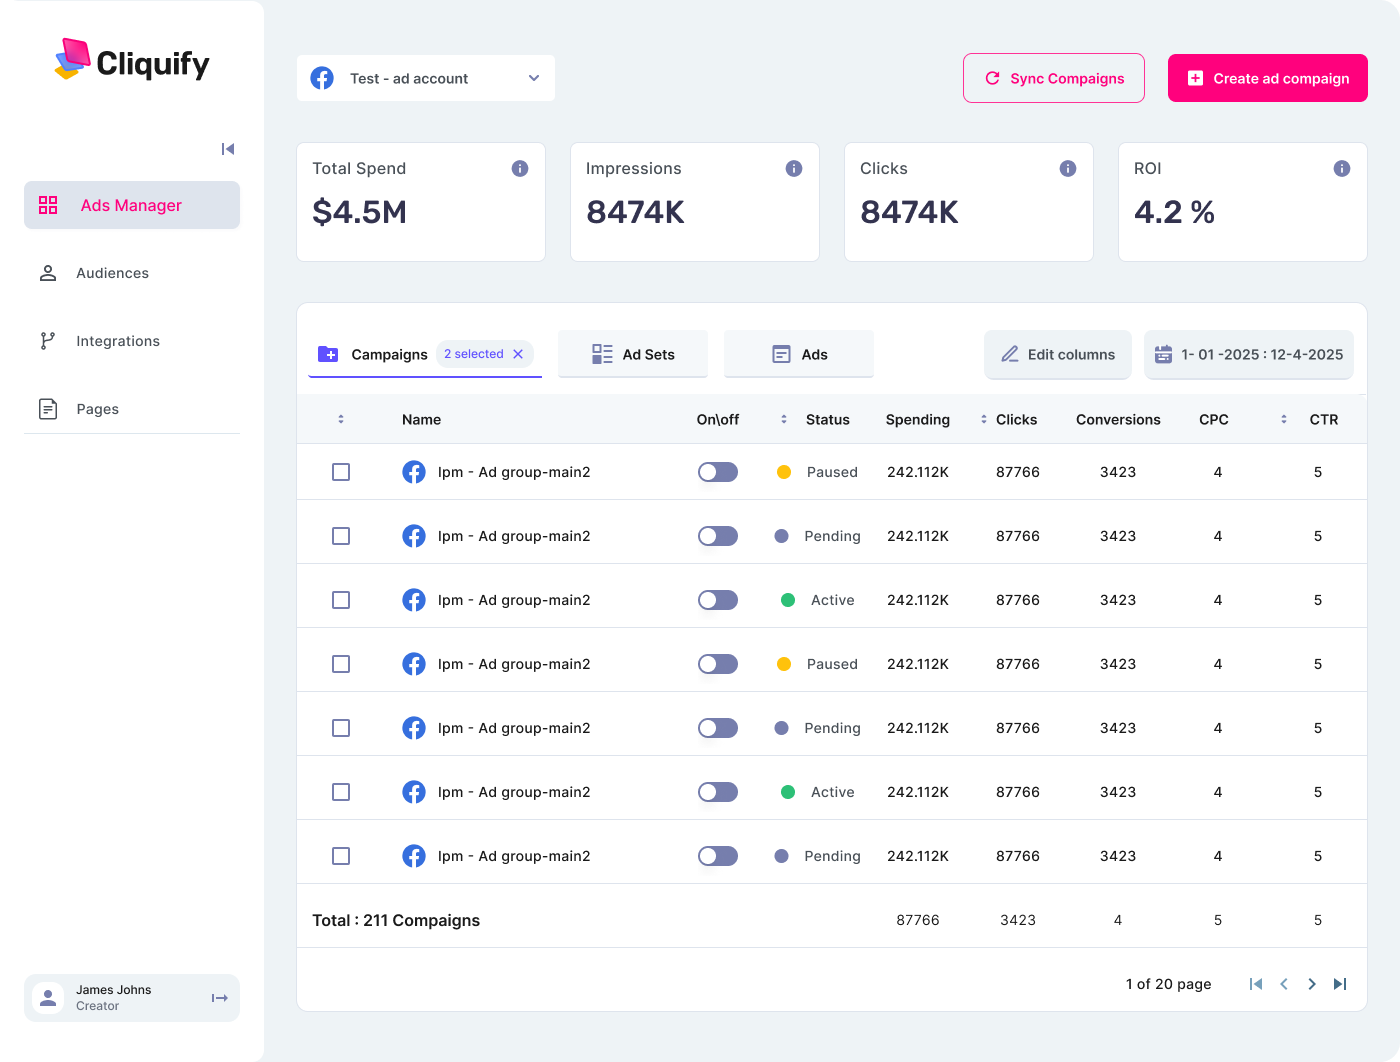
Task: Clear the 2 selected filter with X
Action: click(518, 354)
